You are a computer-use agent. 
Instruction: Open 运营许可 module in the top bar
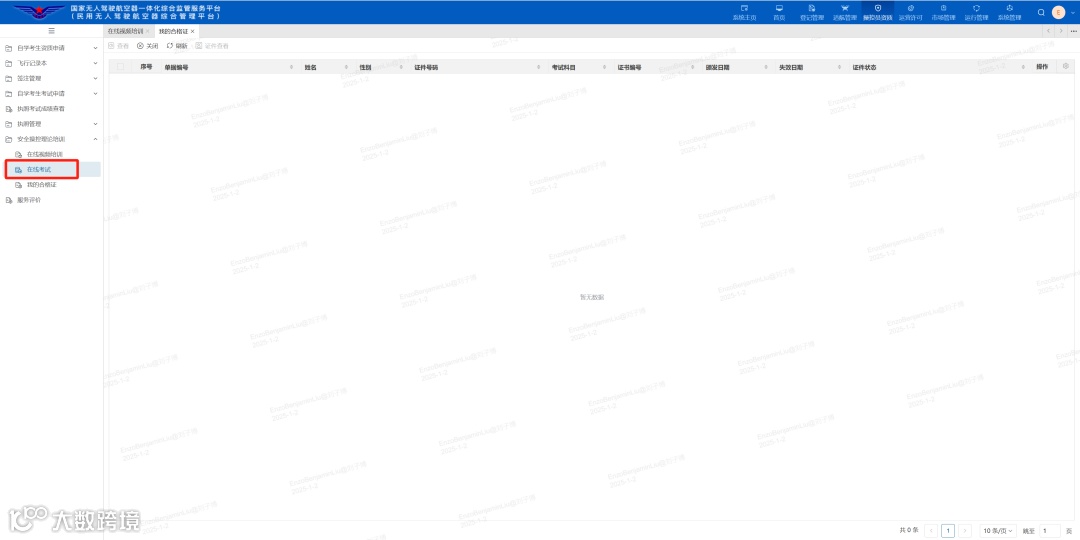[x=911, y=12]
